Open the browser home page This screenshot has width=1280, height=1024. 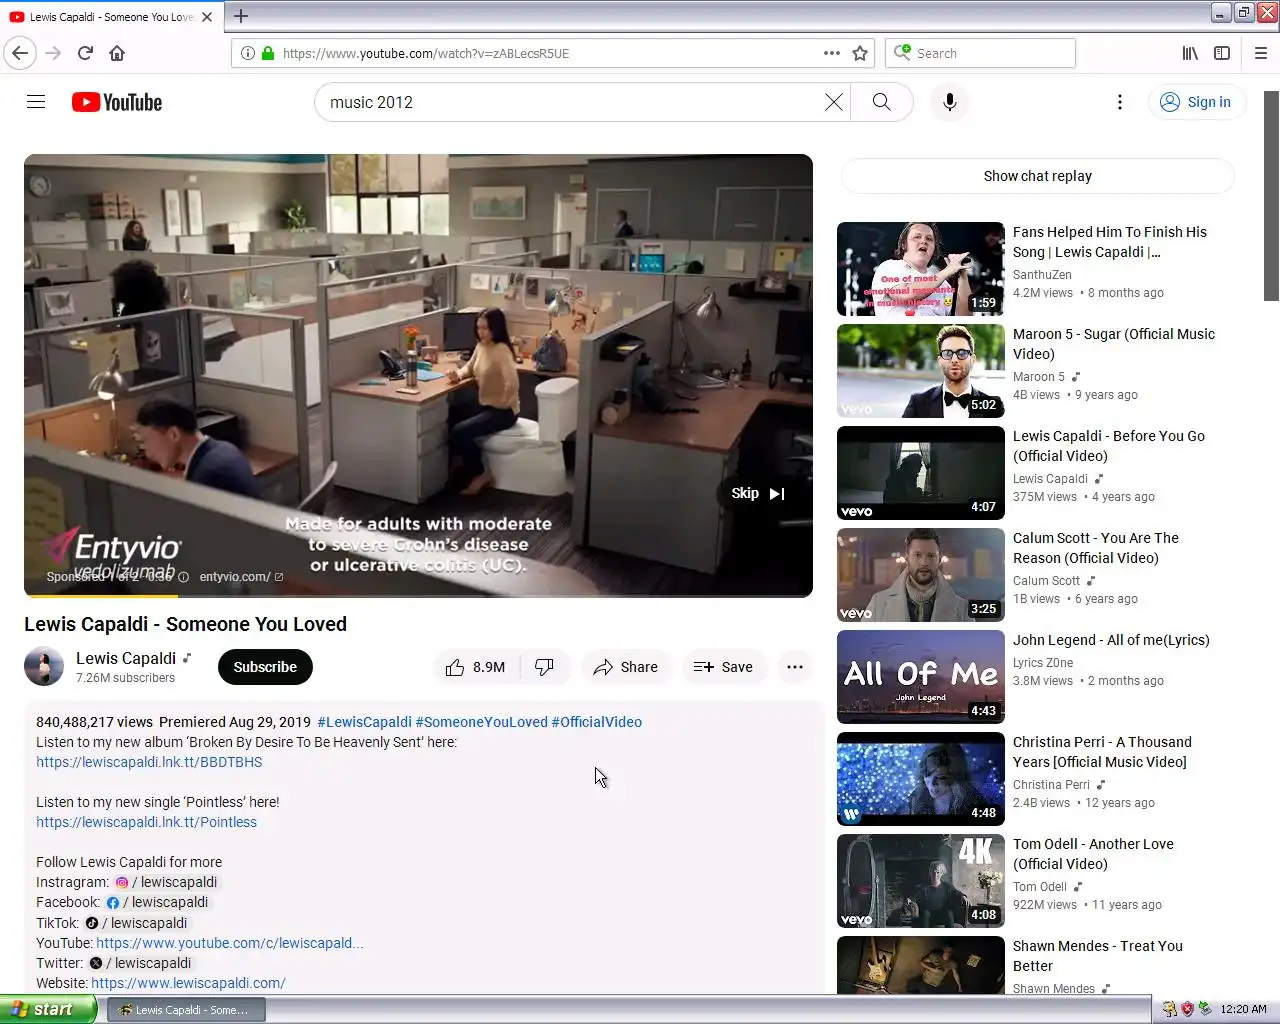point(117,53)
